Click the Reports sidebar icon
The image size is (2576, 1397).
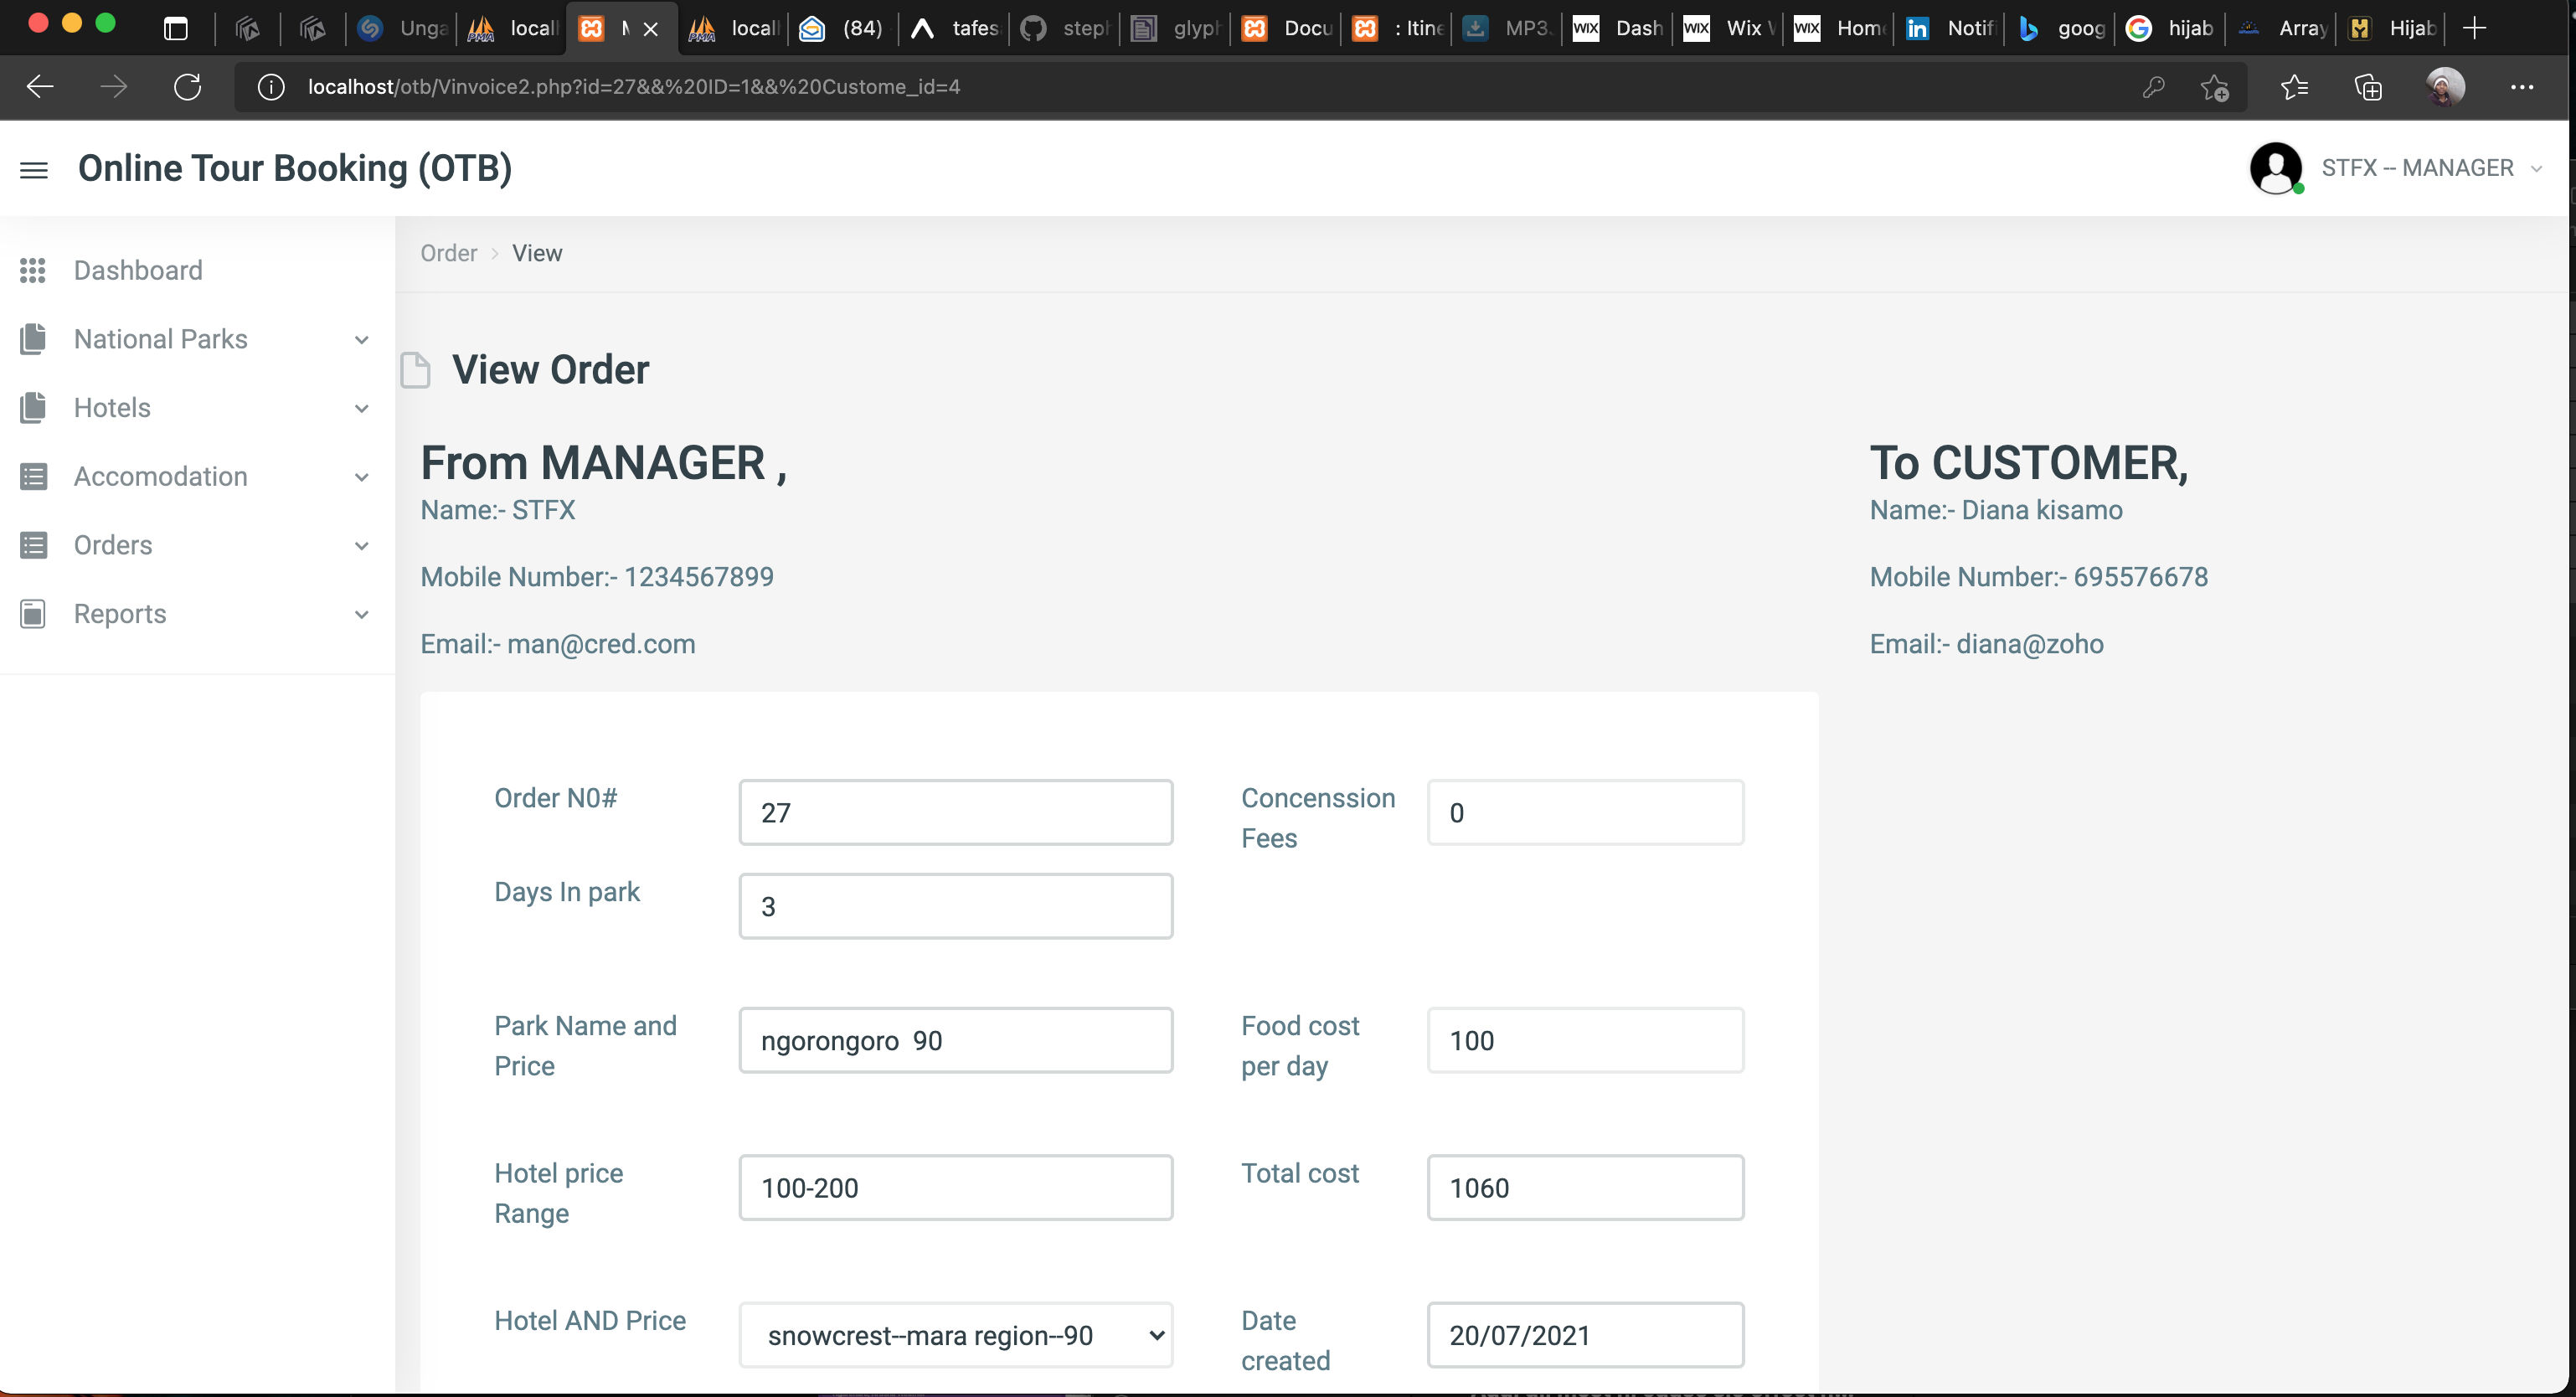[33, 614]
